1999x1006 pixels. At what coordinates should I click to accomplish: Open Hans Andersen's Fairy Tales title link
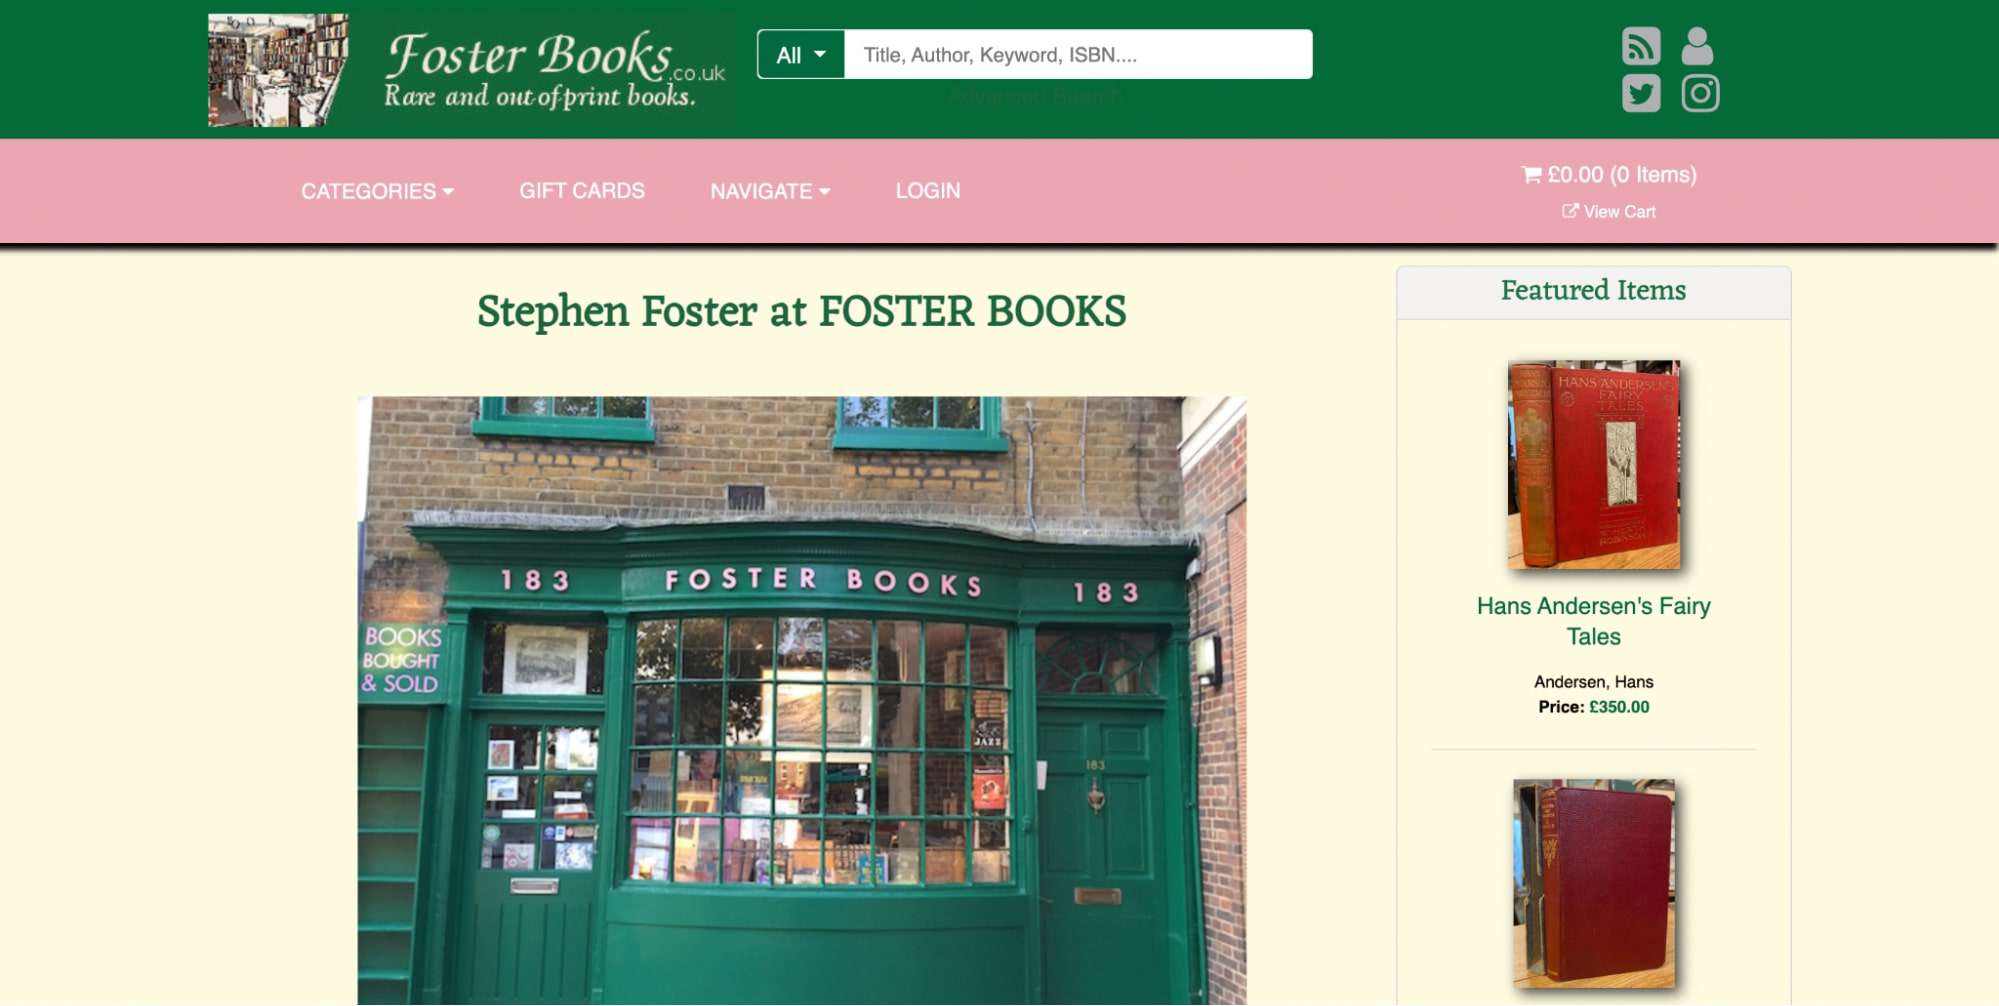click(1593, 621)
